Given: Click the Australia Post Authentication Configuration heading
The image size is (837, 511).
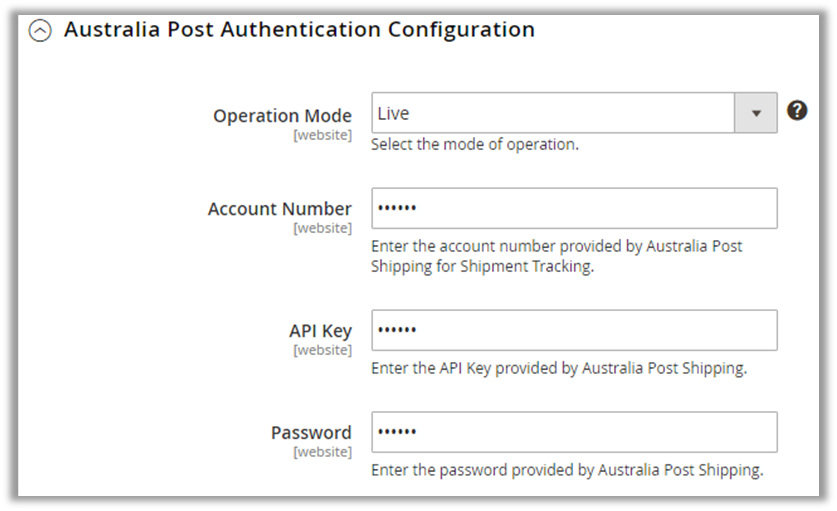Looking at the screenshot, I should pyautogui.click(x=299, y=30).
